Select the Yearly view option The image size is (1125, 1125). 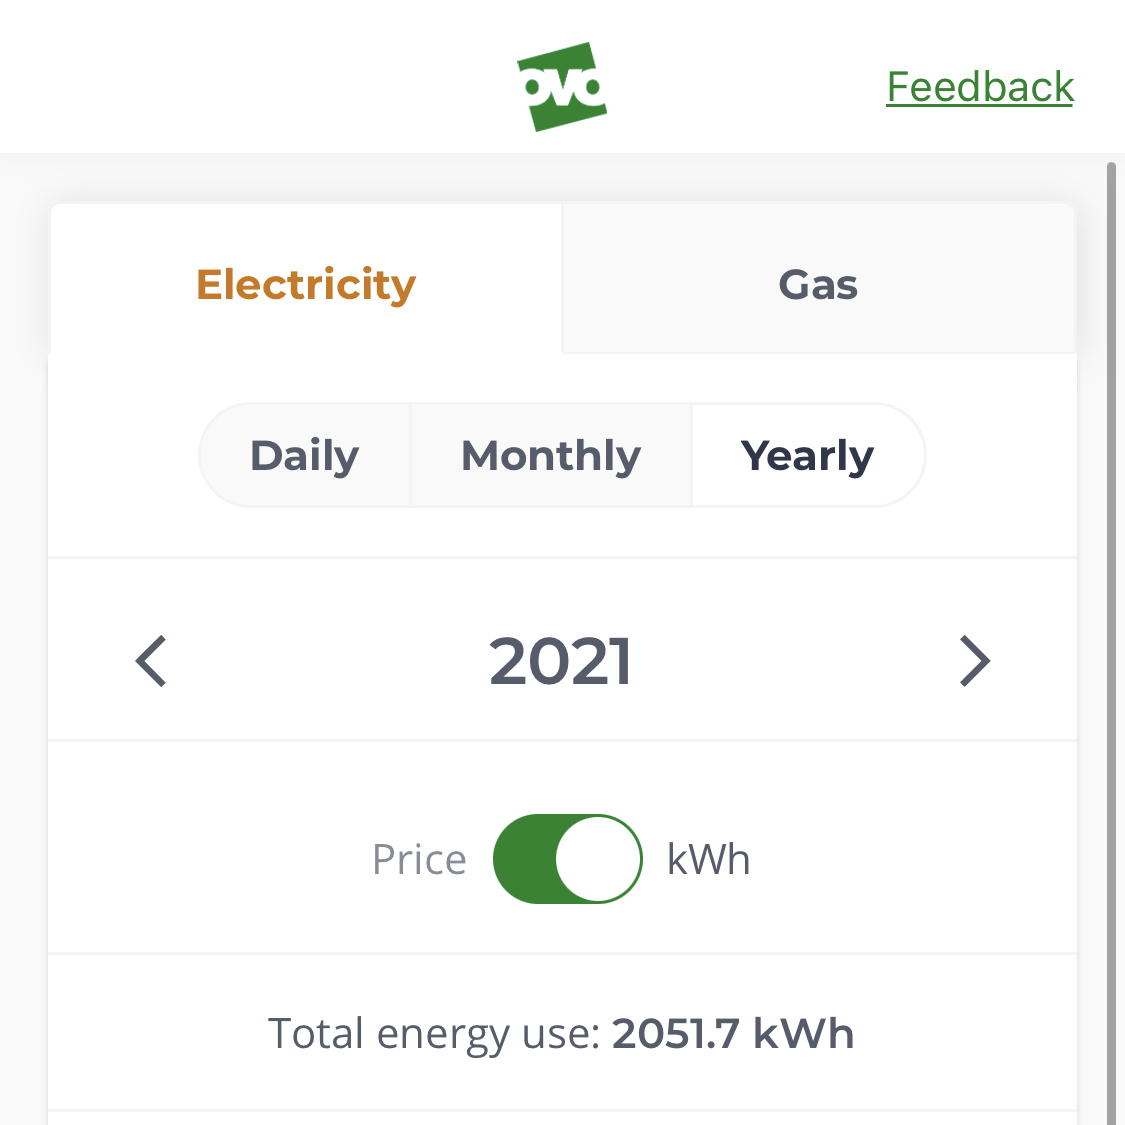(x=808, y=456)
